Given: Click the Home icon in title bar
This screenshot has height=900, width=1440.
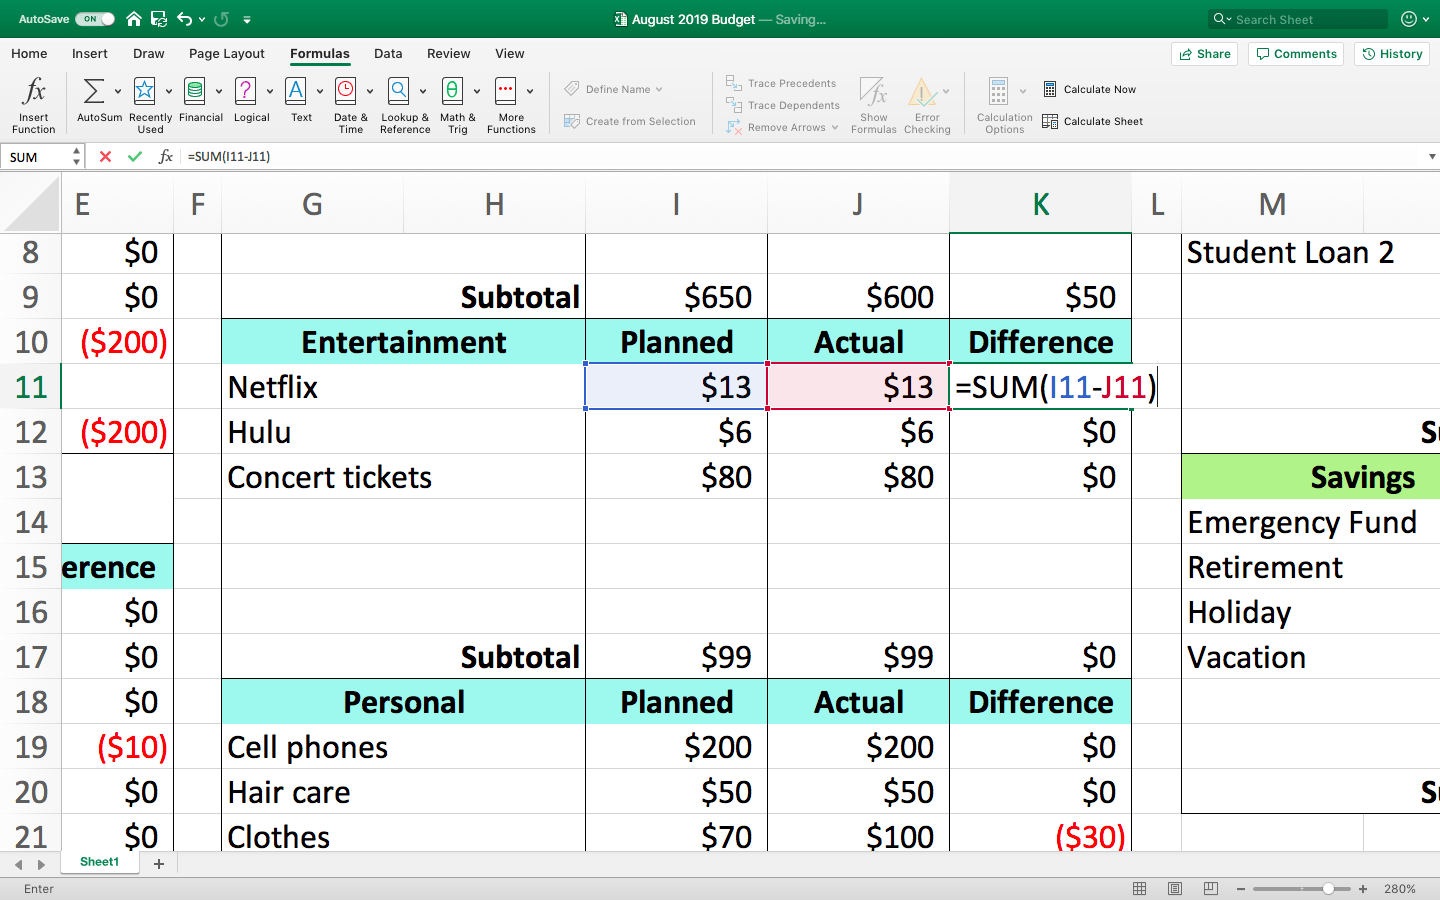Looking at the screenshot, I should click(x=133, y=19).
